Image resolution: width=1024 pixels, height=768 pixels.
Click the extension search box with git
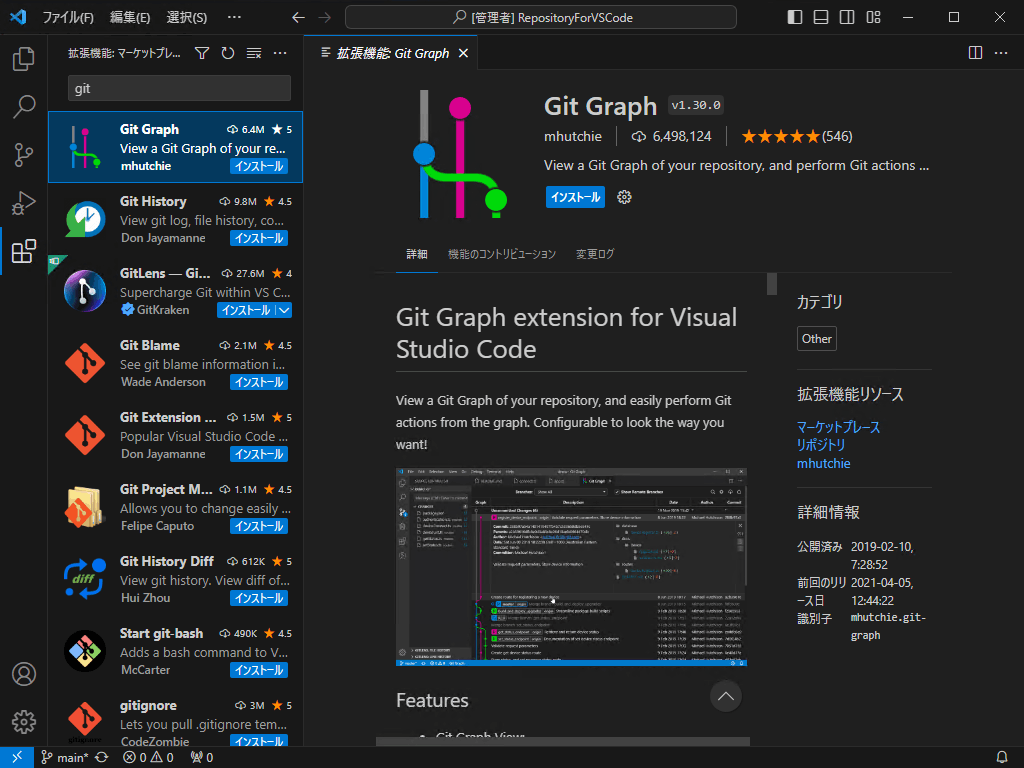179,88
